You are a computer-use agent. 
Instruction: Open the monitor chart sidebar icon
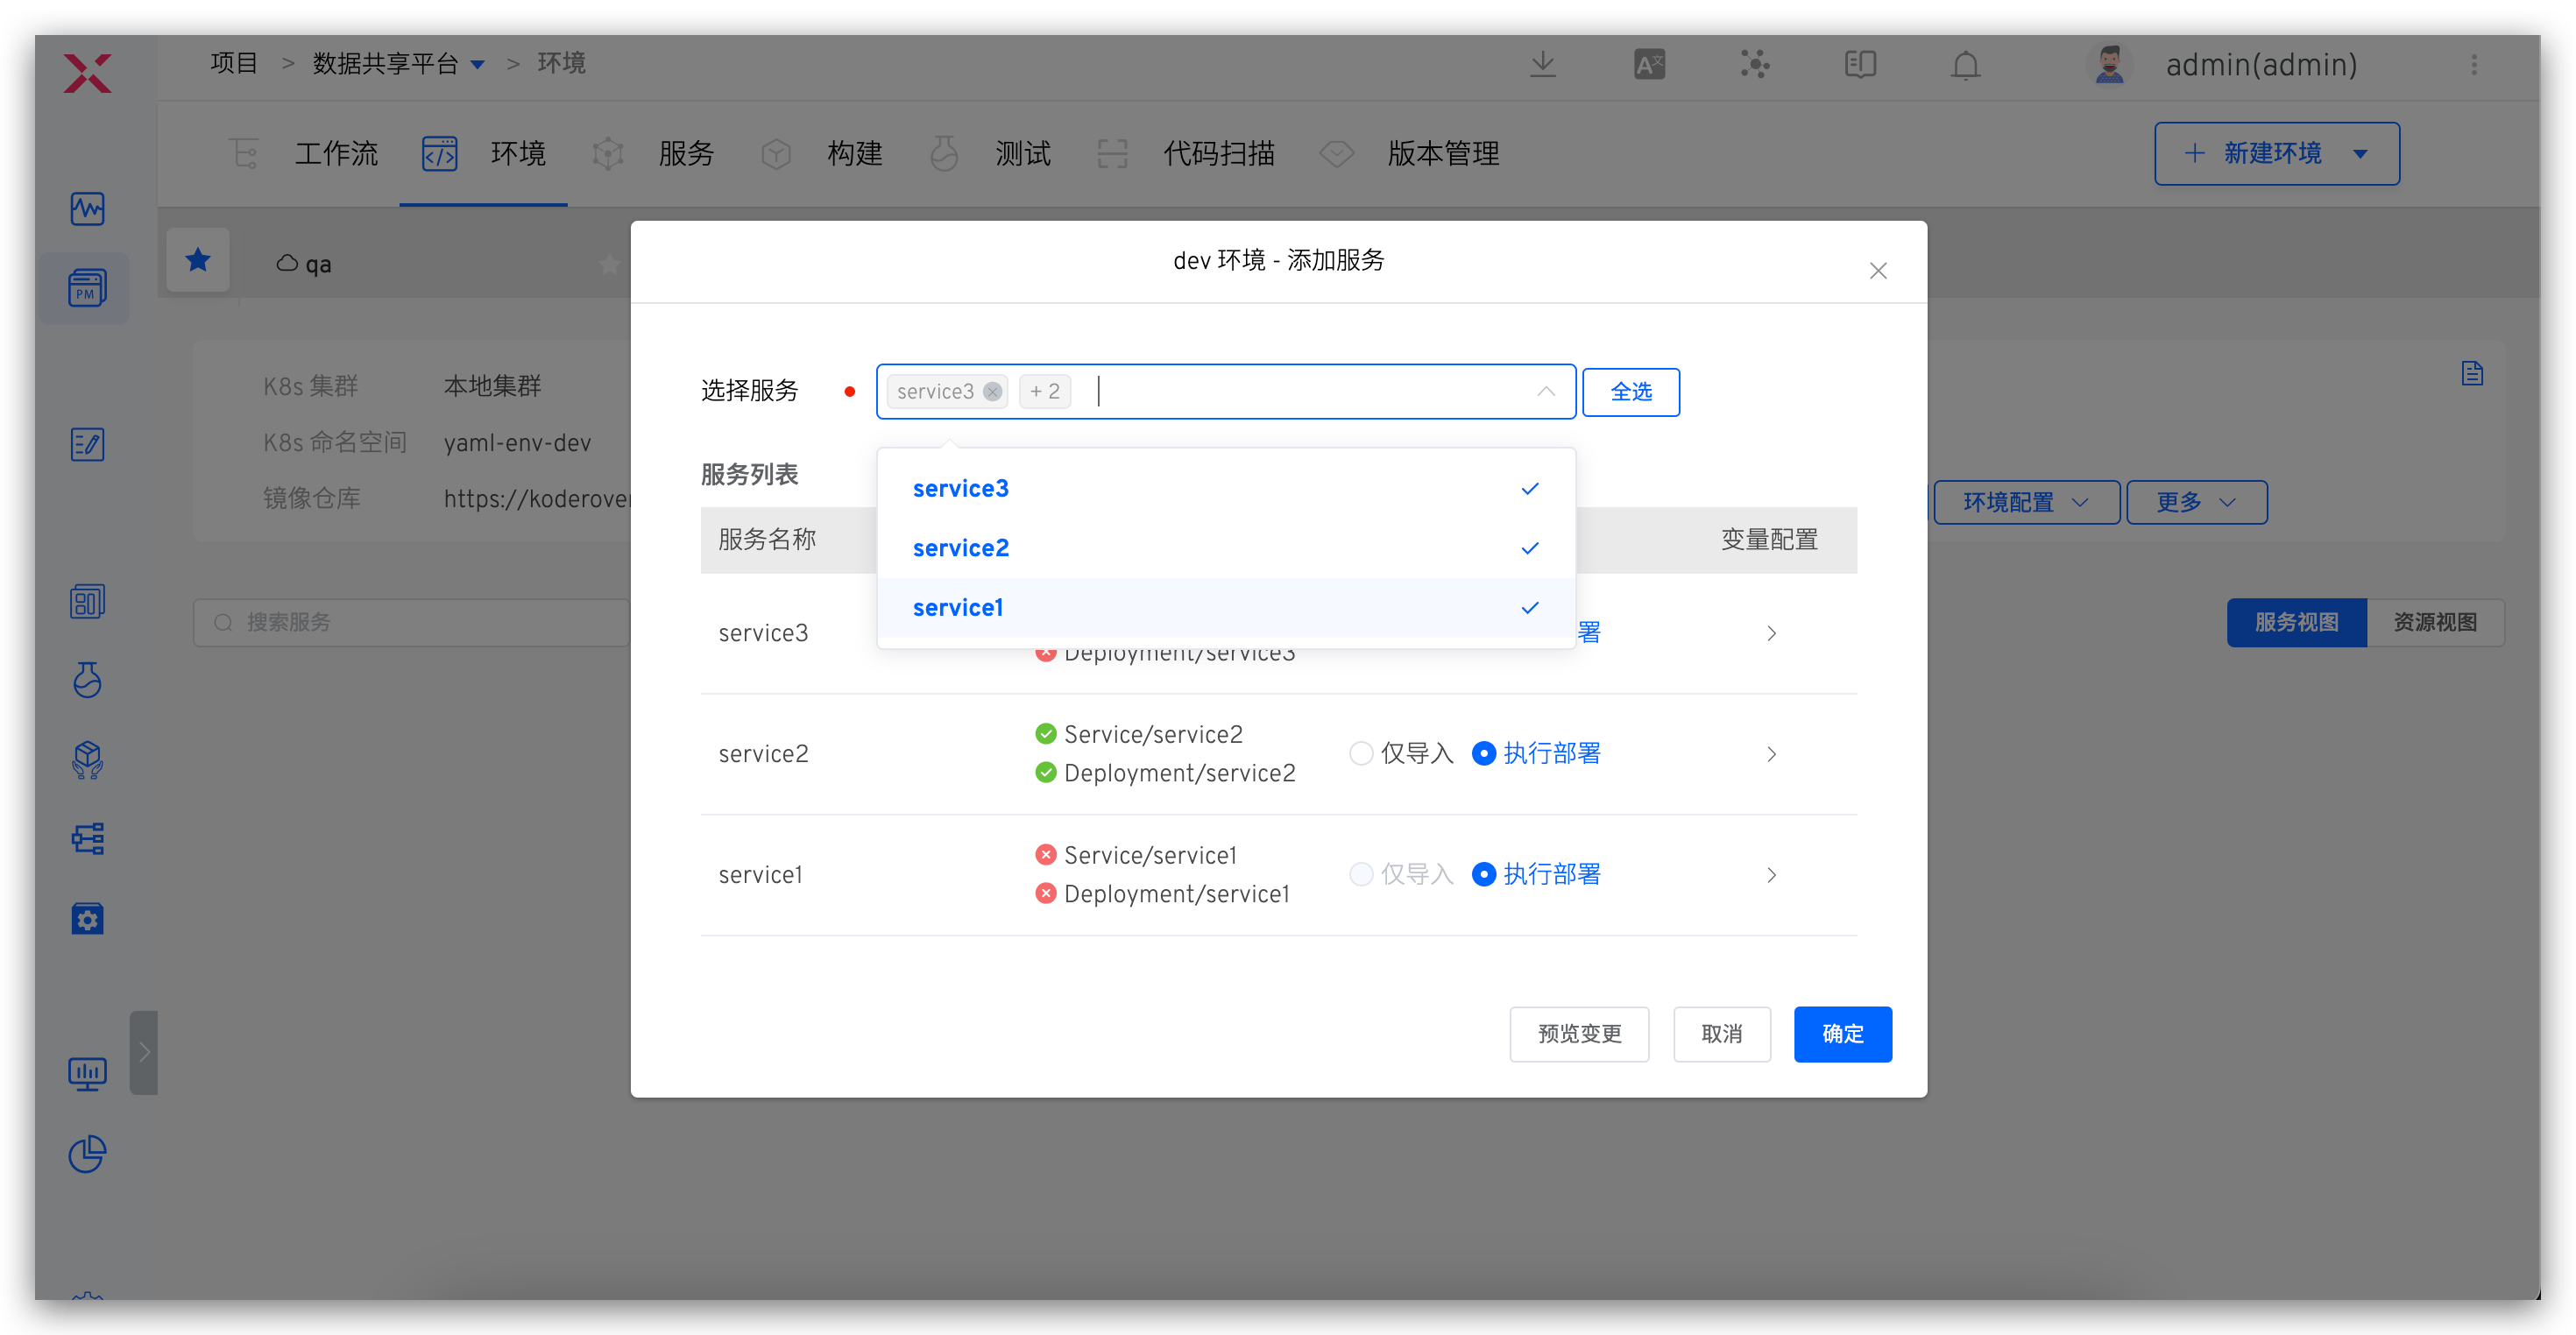tap(87, 1074)
